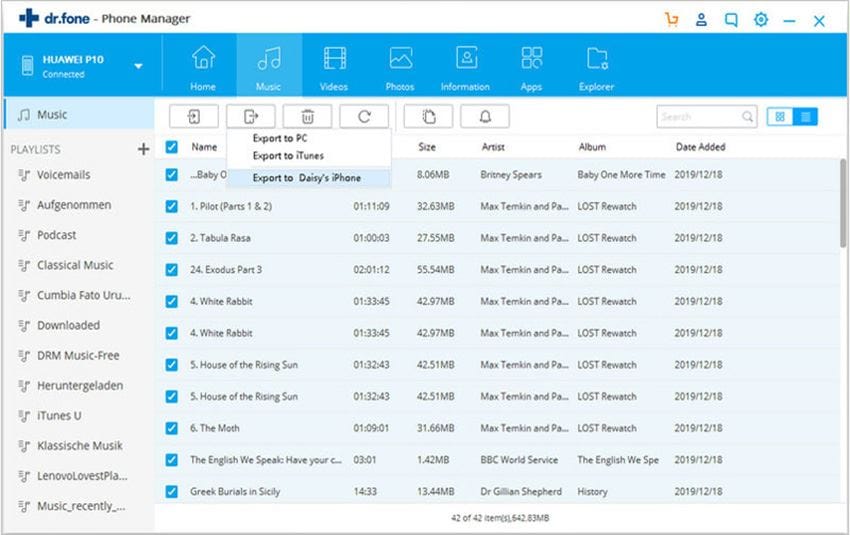Viewport: 850px width, 535px height.
Task: Switch to the Information tab
Action: point(465,68)
